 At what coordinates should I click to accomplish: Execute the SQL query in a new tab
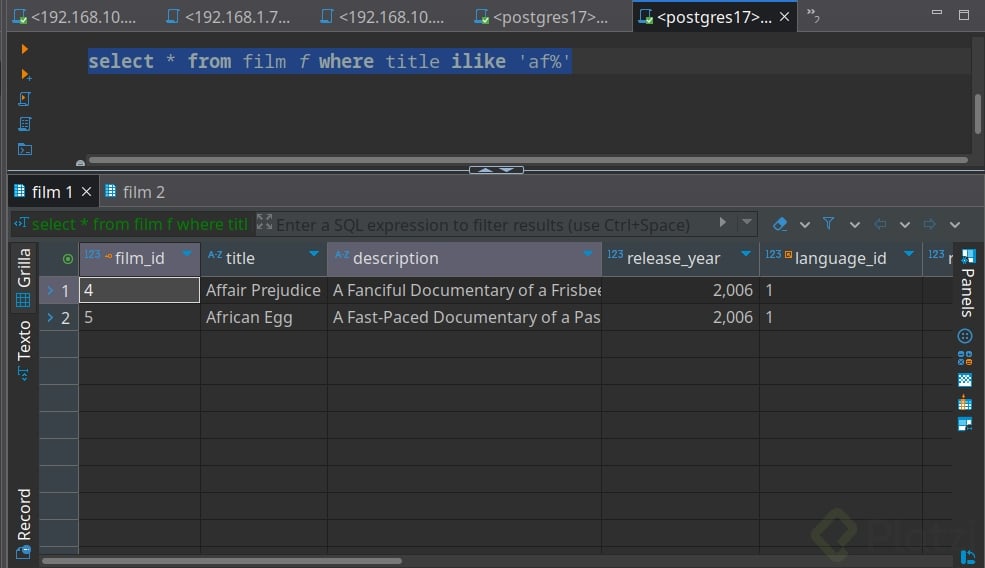pyautogui.click(x=26, y=75)
